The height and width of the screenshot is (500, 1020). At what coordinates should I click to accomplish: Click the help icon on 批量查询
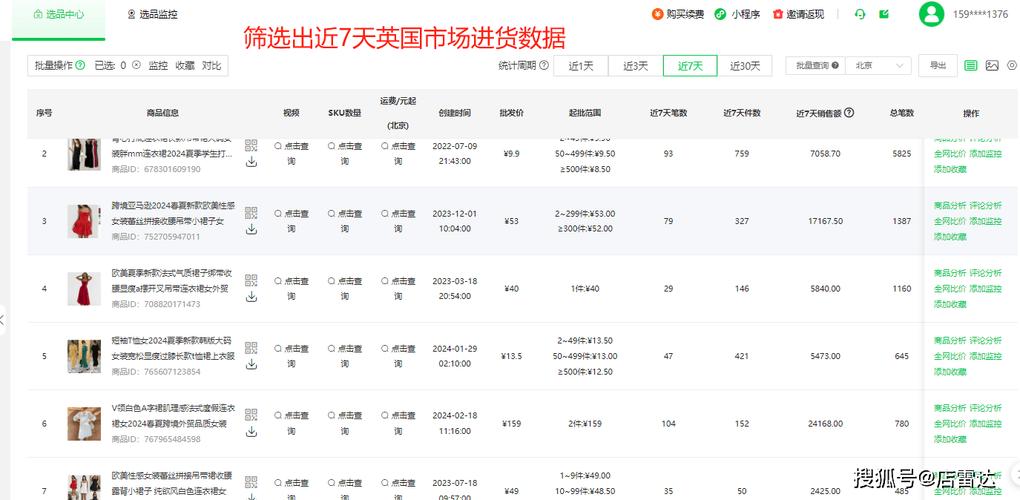pos(835,65)
